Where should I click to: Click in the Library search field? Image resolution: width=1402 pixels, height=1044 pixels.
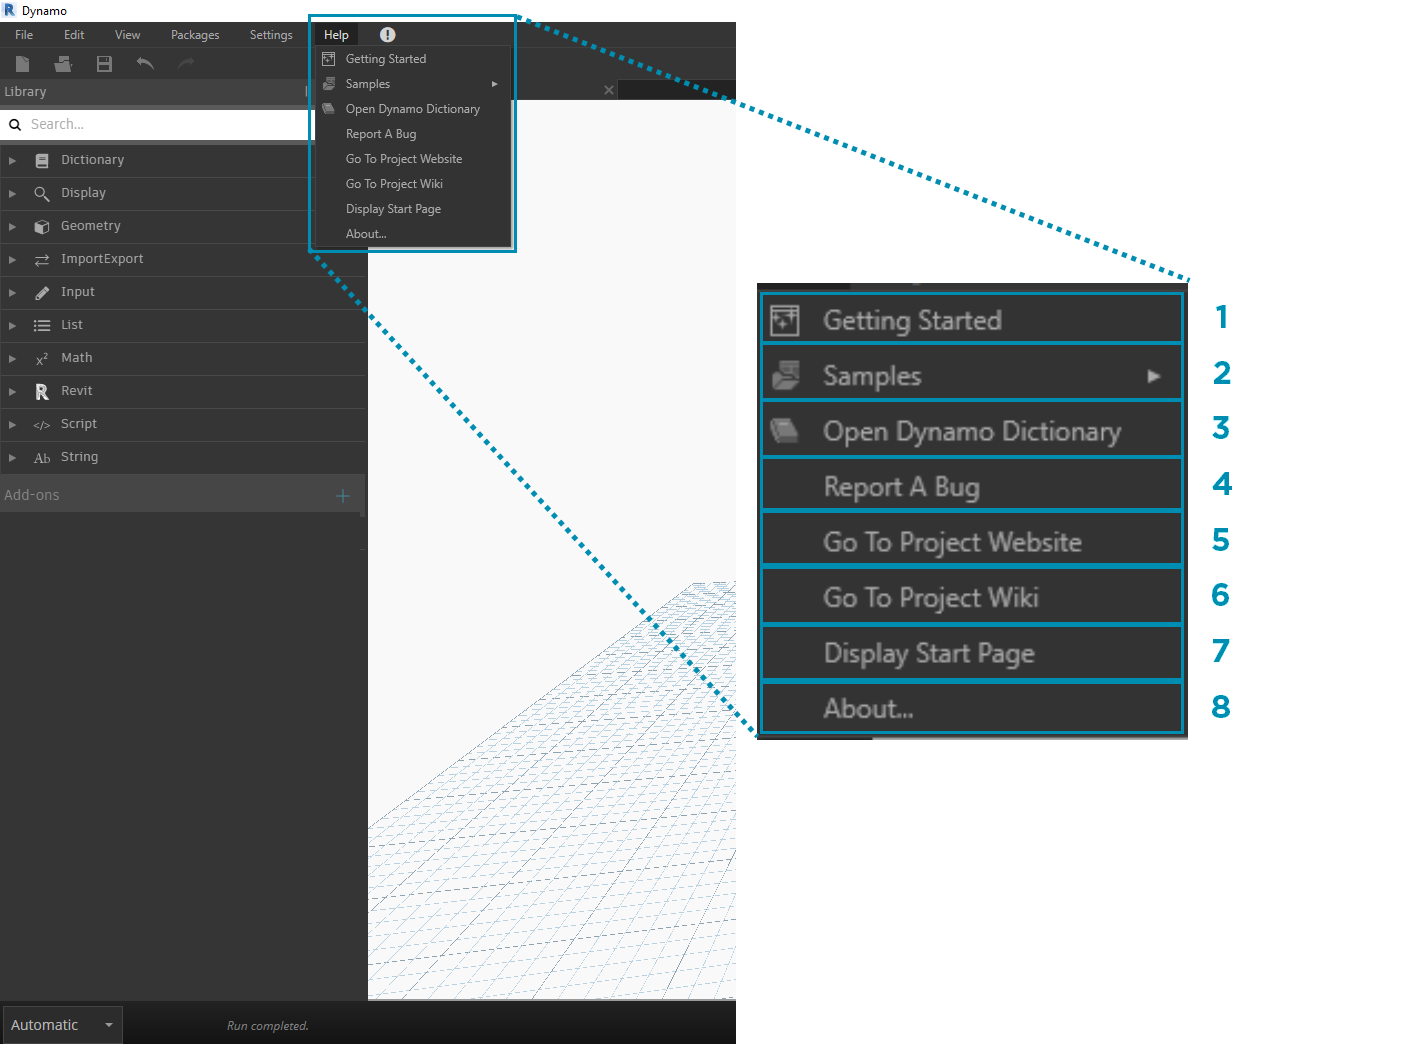(x=160, y=125)
